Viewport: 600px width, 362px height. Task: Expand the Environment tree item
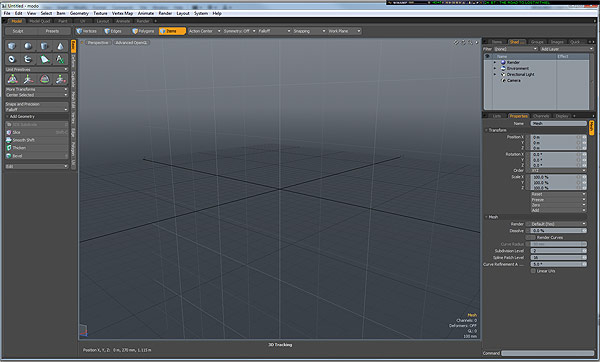pyautogui.click(x=495, y=68)
